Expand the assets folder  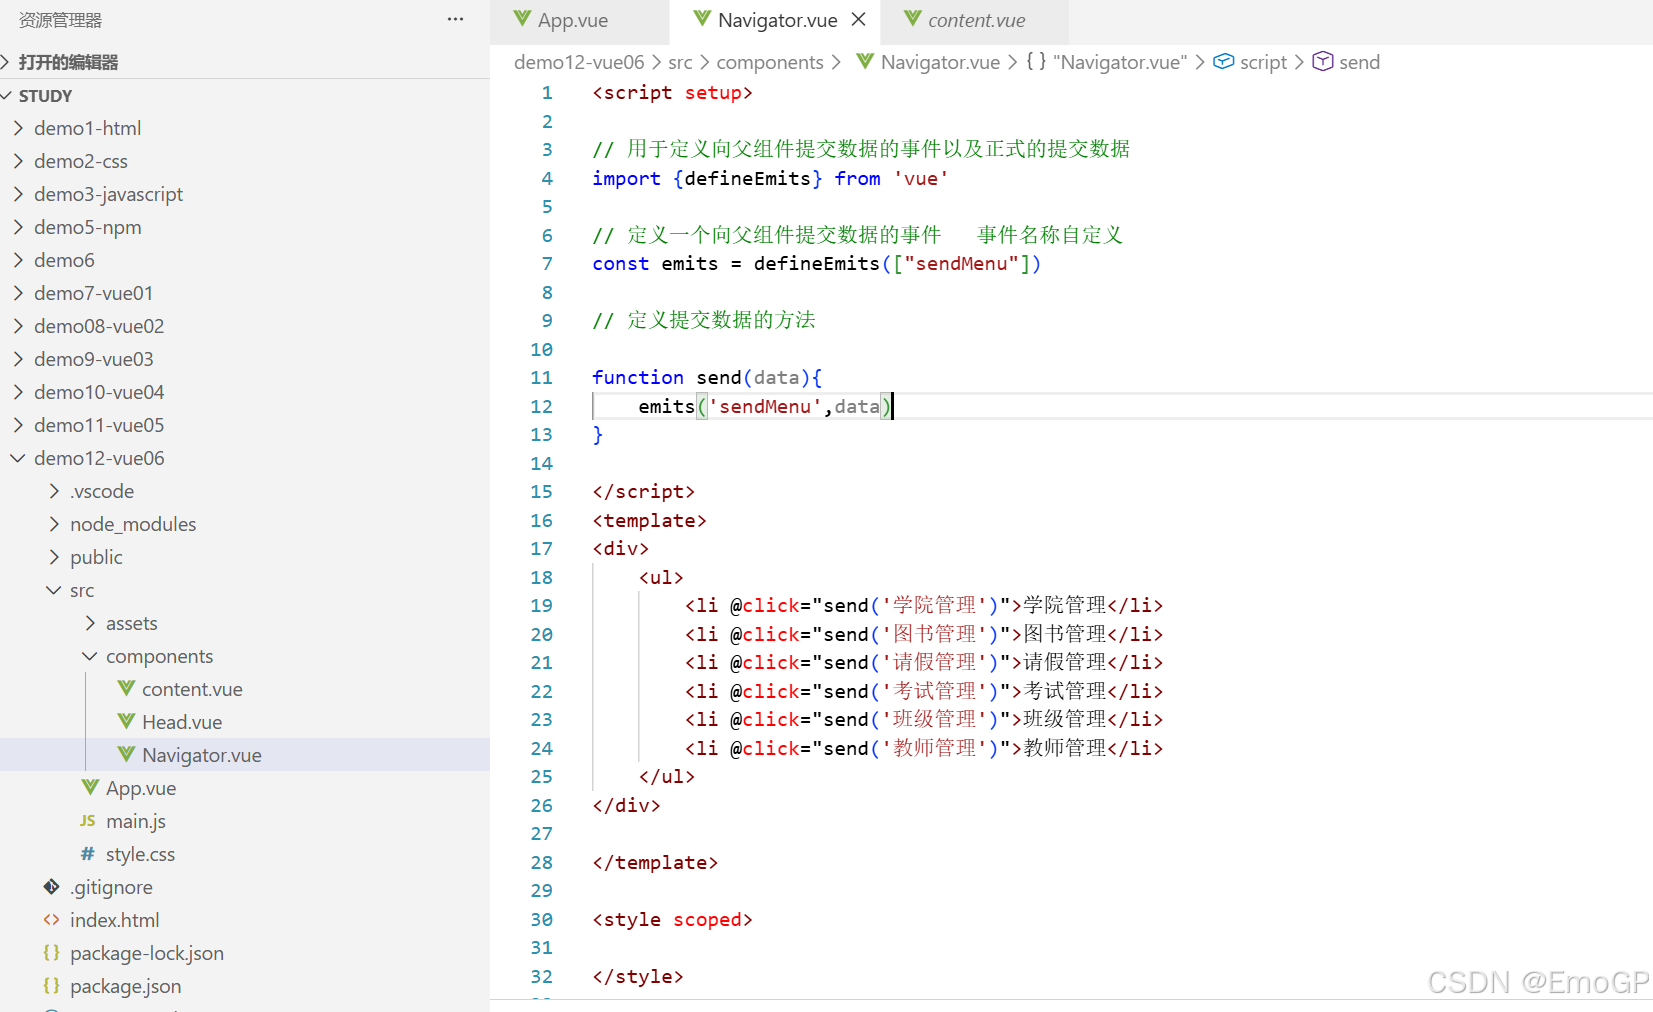pyautogui.click(x=245, y=623)
